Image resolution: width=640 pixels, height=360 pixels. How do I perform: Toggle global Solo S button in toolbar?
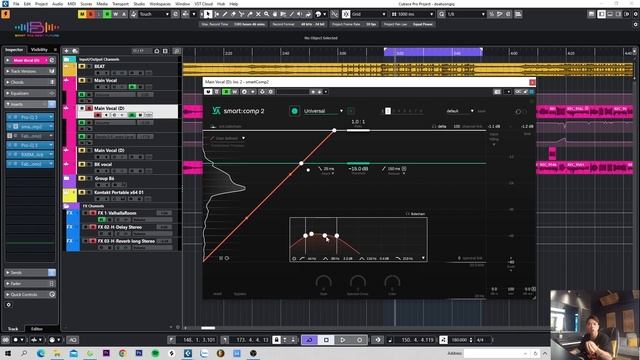click(91, 14)
